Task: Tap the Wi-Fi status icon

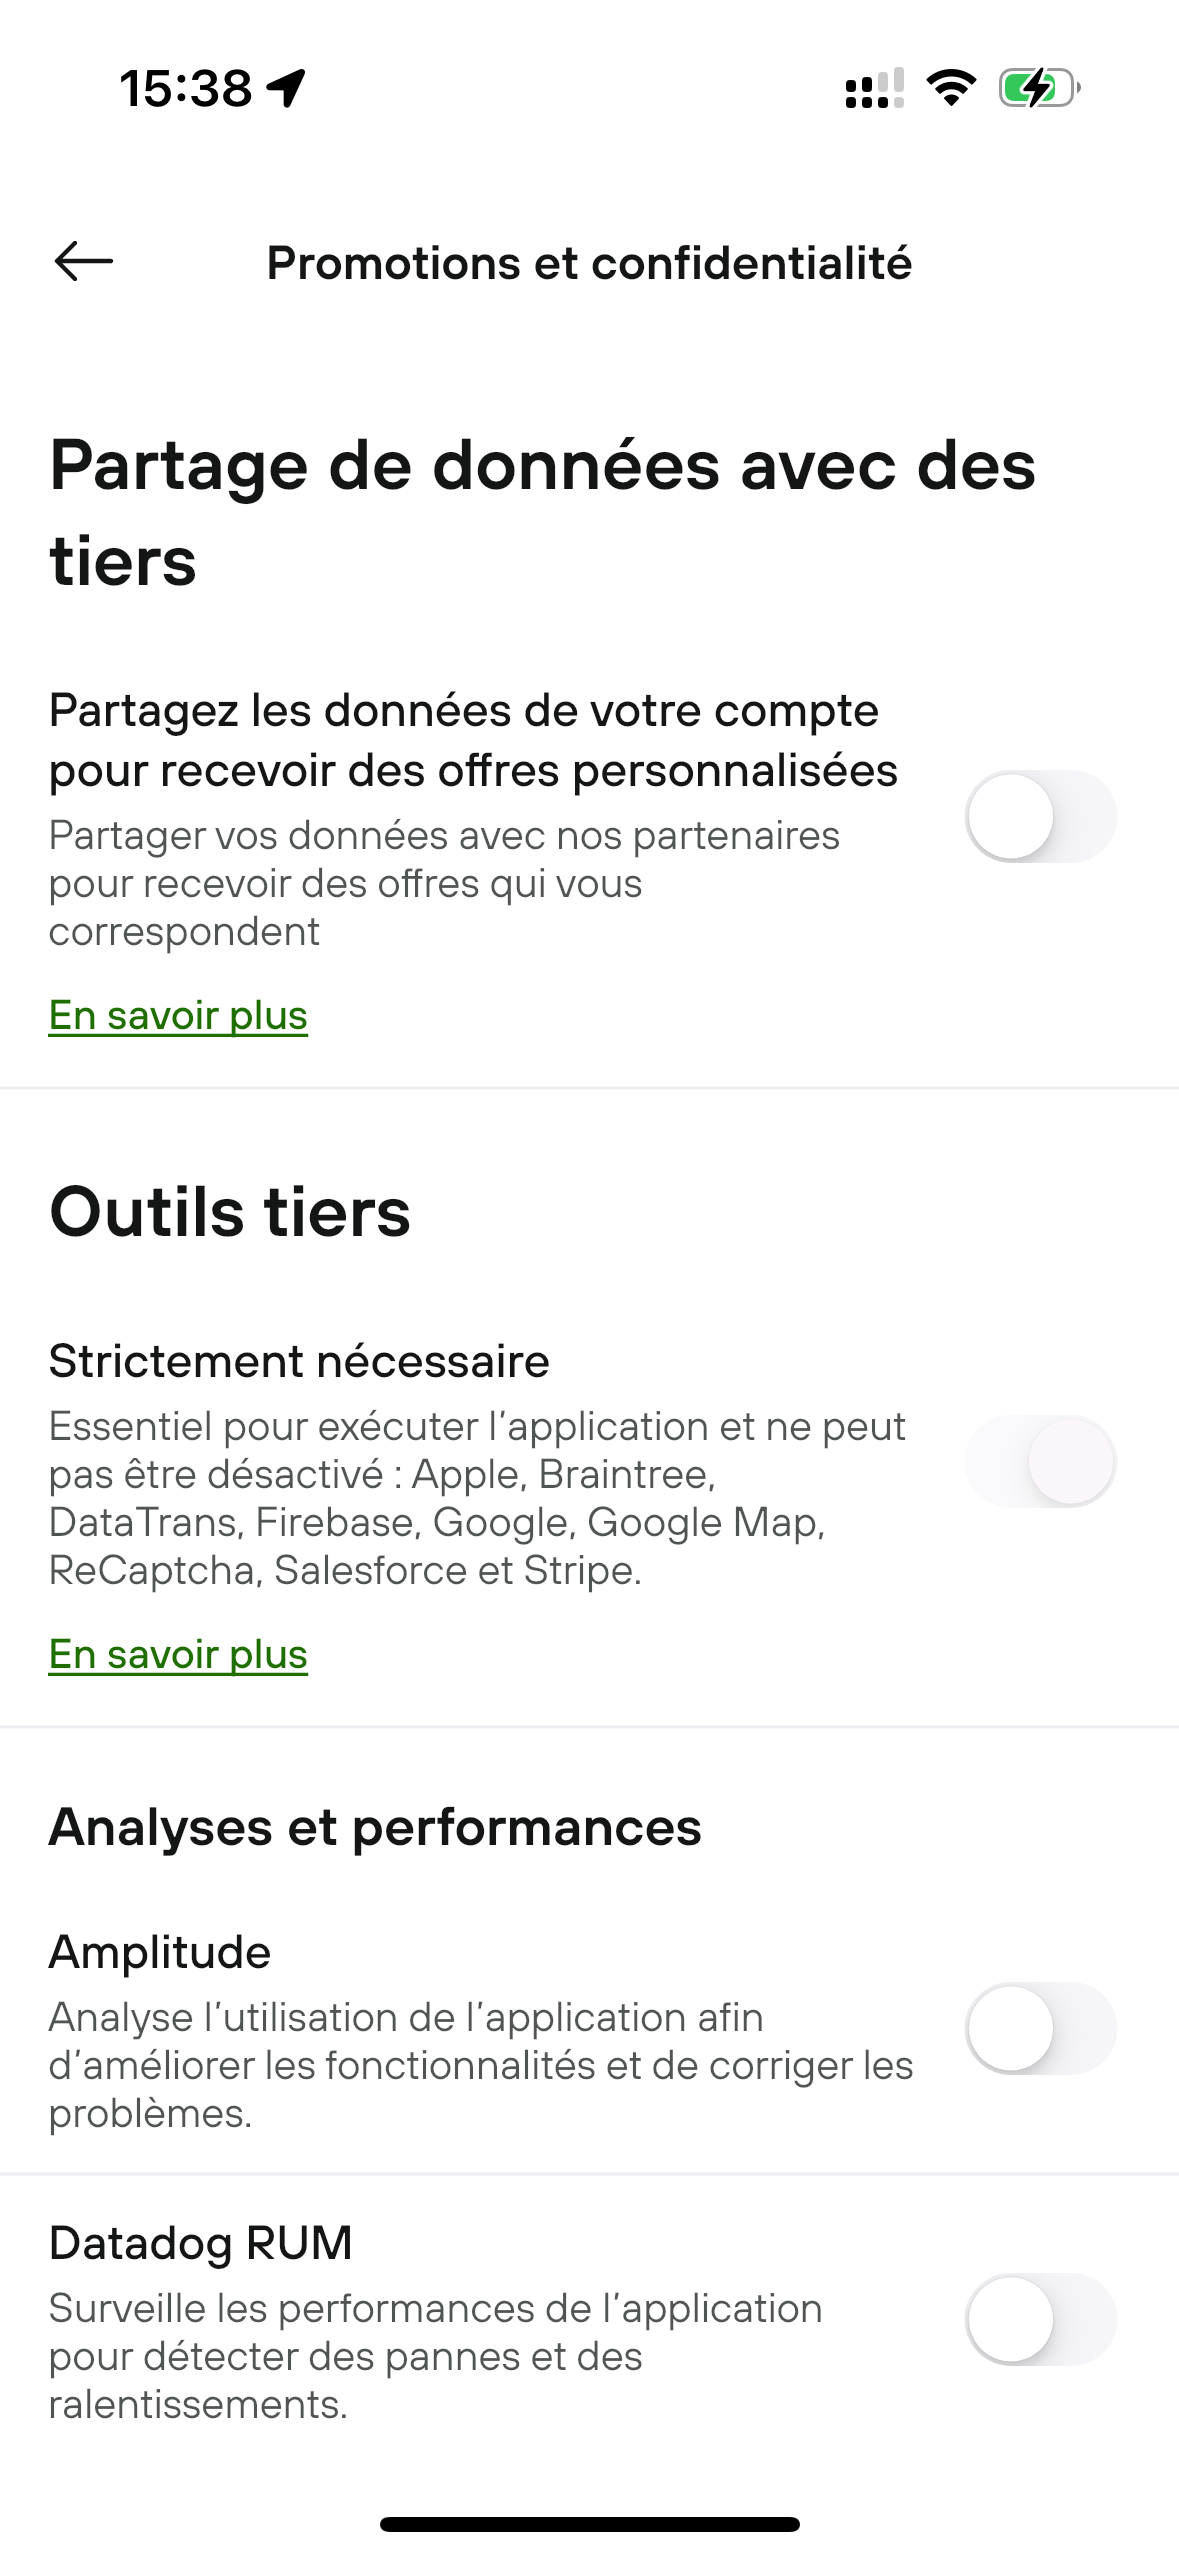Action: click(x=951, y=88)
